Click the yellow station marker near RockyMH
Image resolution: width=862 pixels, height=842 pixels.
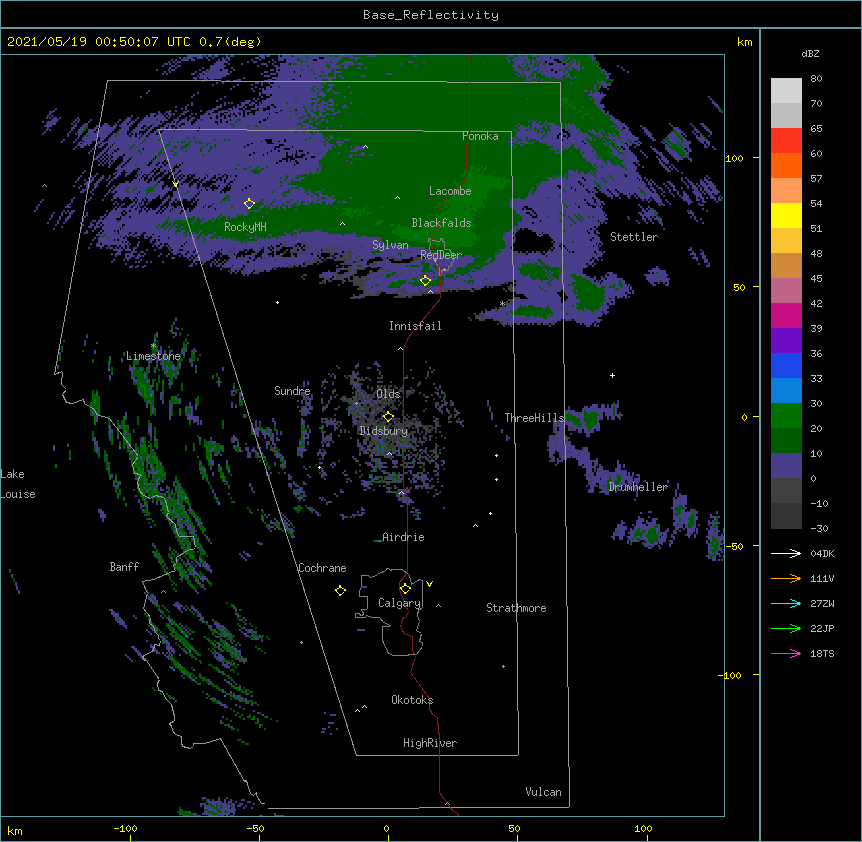click(x=250, y=204)
